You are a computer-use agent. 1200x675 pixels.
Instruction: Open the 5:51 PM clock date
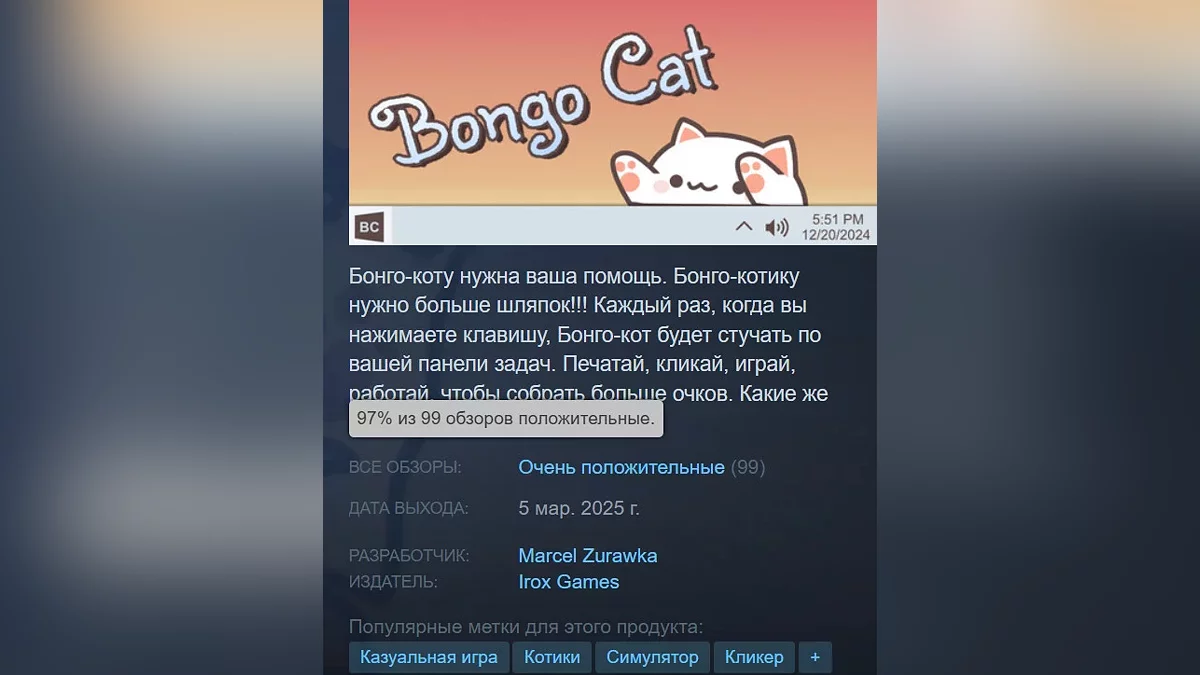click(x=837, y=227)
